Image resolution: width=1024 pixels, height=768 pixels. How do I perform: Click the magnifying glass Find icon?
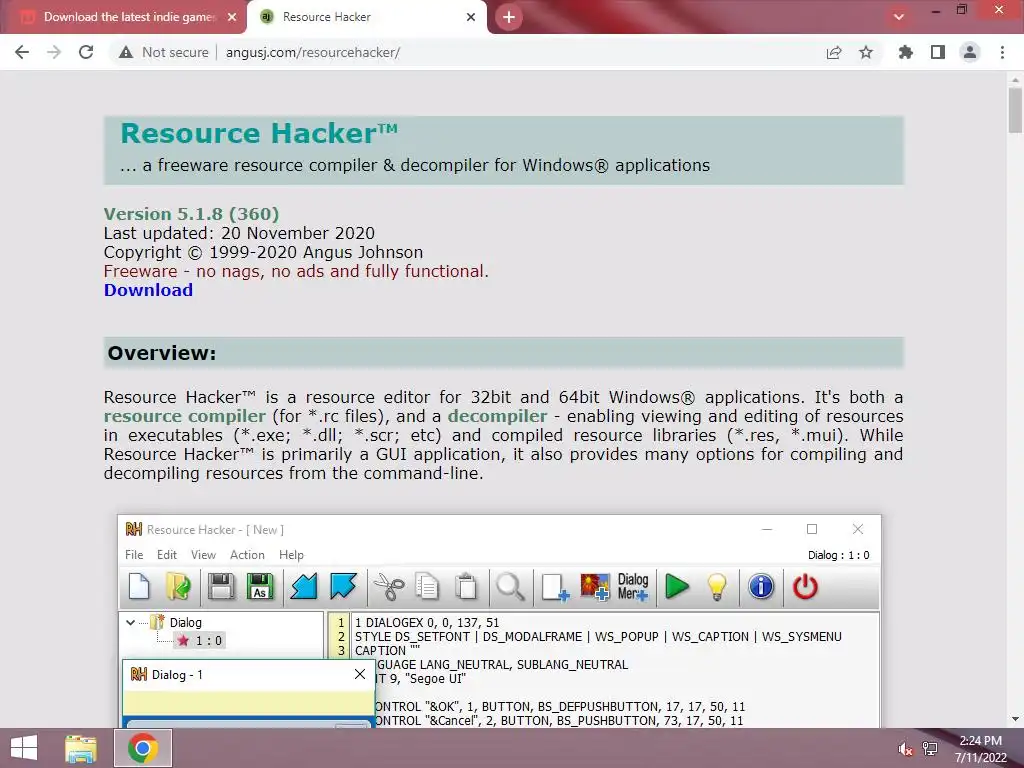point(510,586)
